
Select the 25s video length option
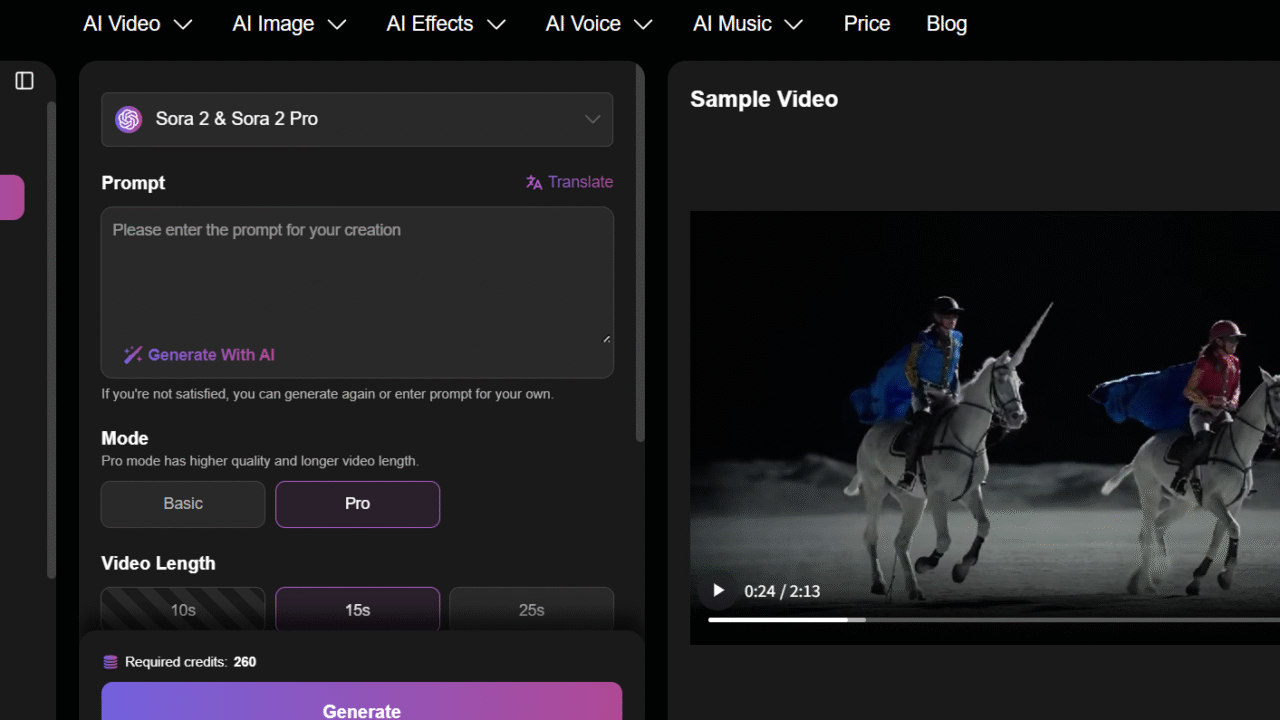[531, 609]
